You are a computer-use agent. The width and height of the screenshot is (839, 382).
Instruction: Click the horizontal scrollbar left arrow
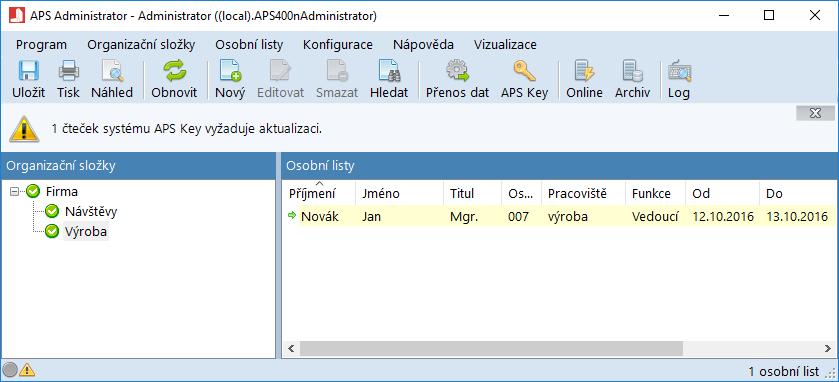[x=292, y=349]
